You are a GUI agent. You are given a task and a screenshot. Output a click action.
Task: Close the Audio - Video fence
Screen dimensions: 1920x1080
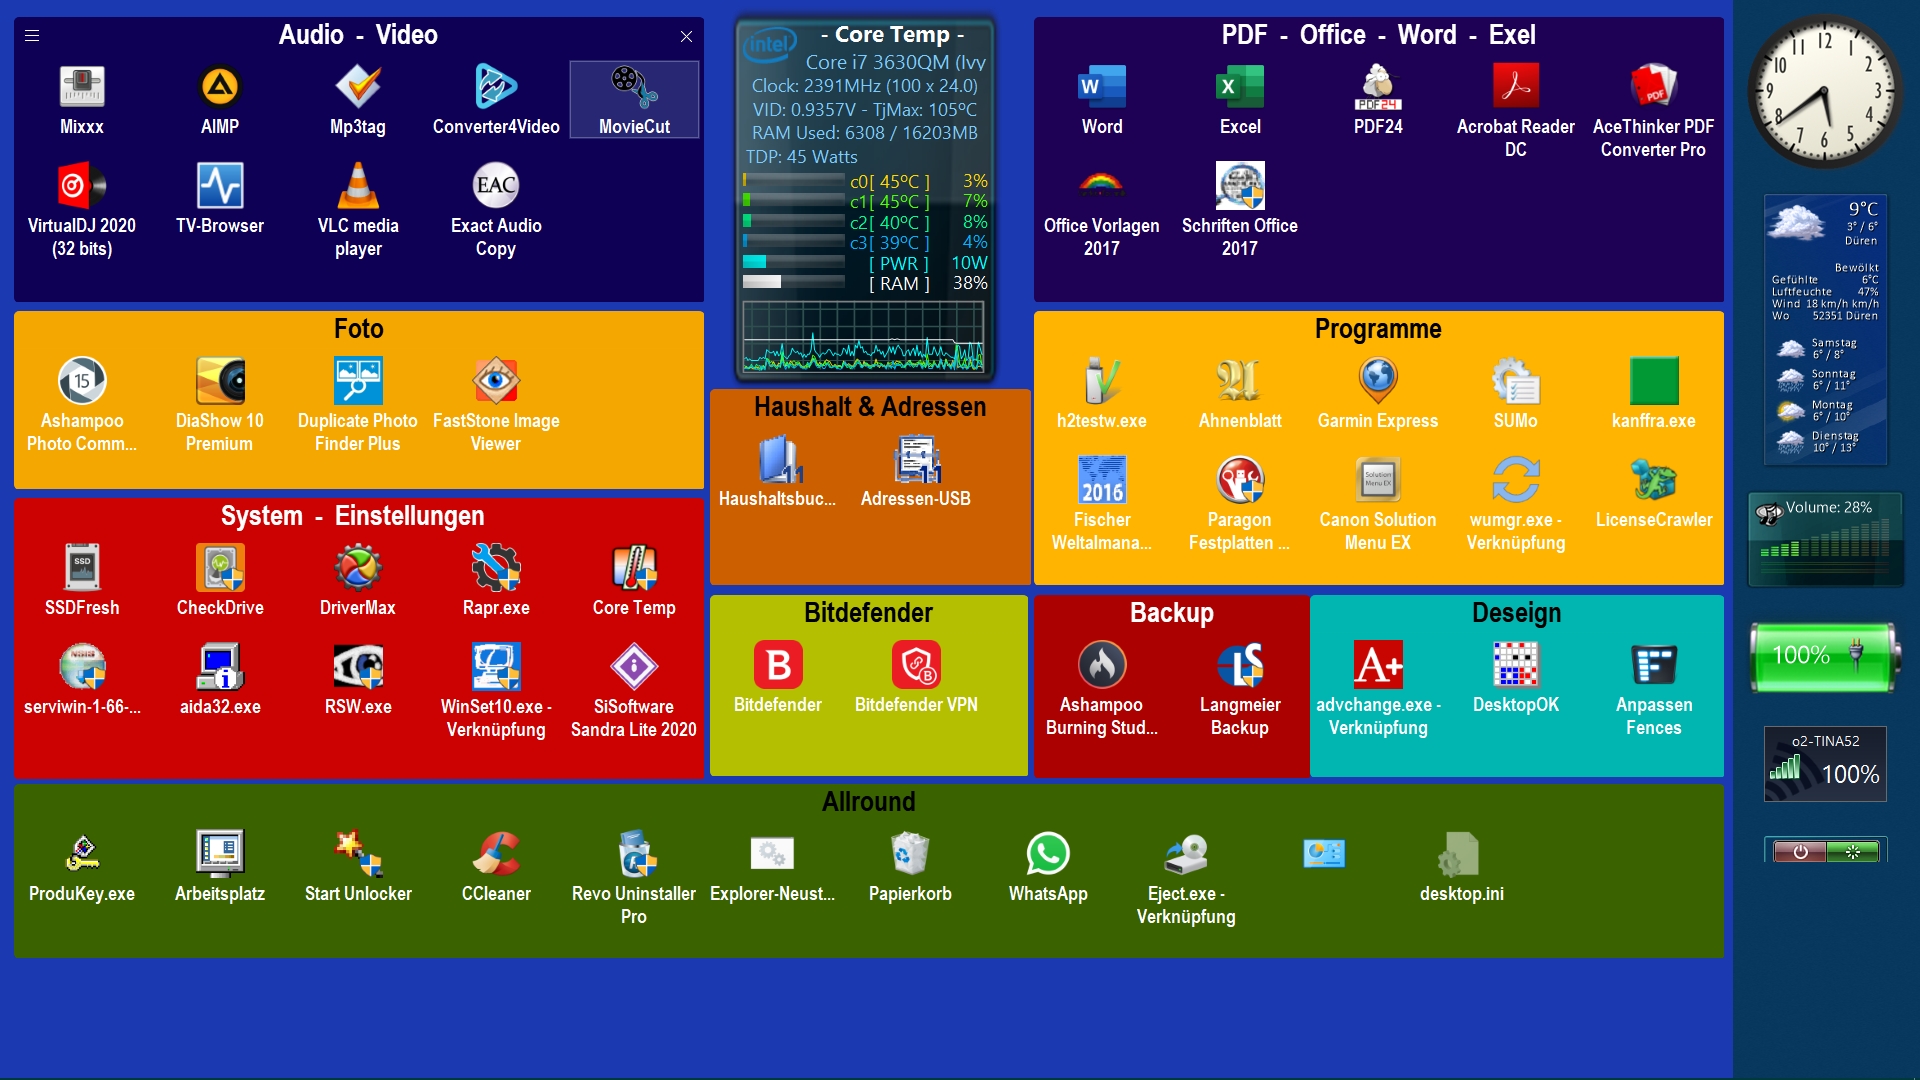(x=686, y=36)
